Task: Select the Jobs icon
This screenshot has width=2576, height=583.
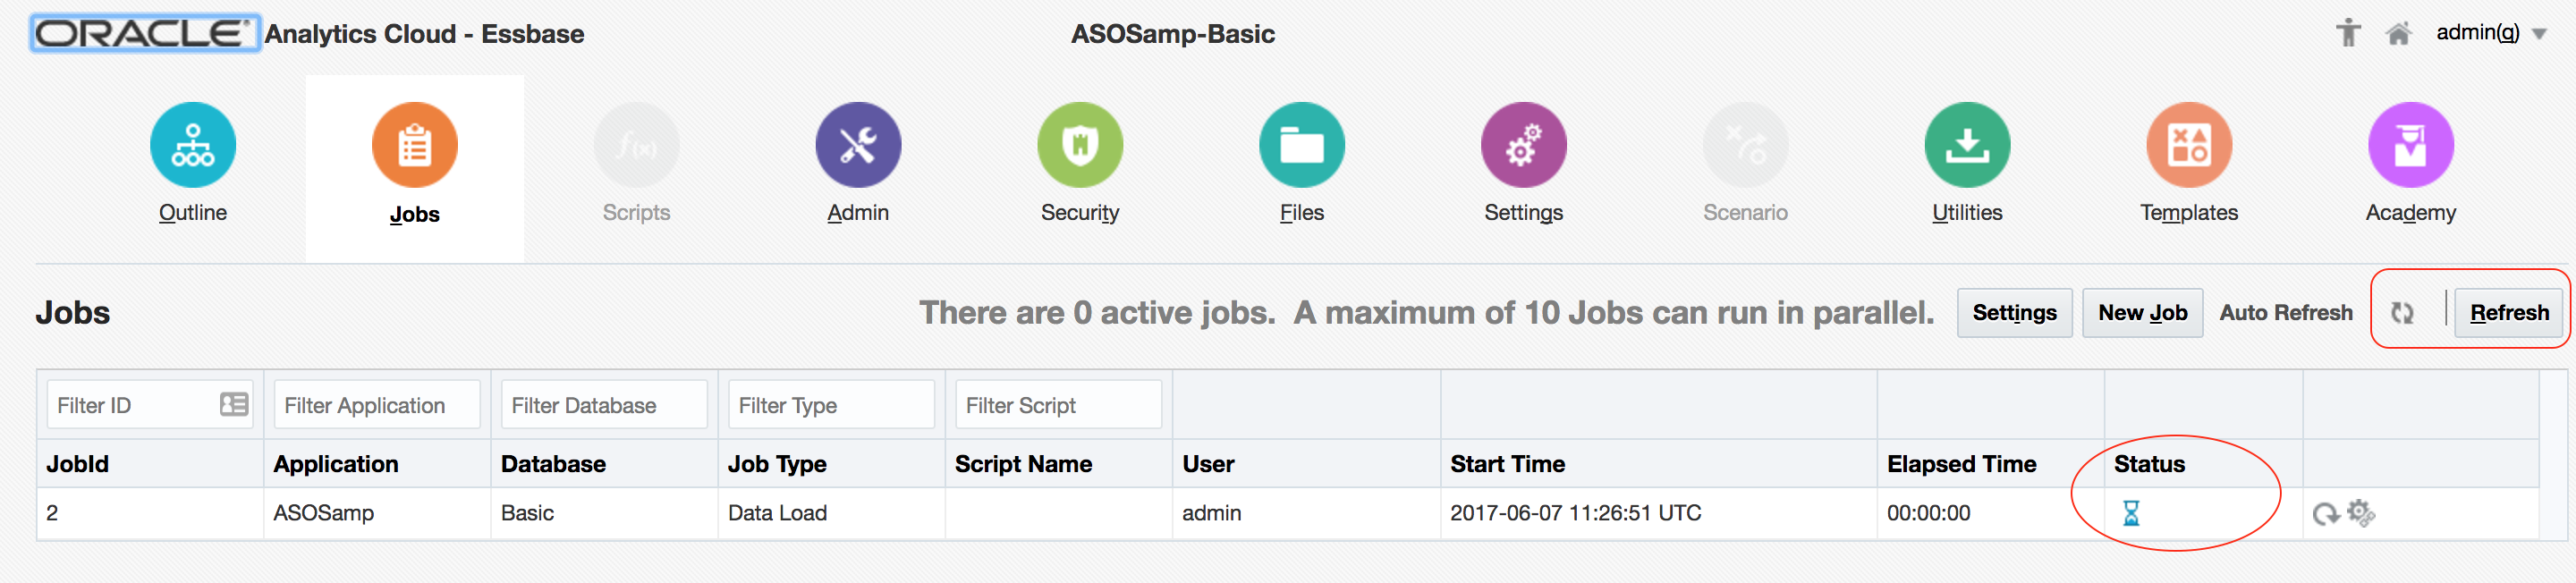Action: point(415,145)
